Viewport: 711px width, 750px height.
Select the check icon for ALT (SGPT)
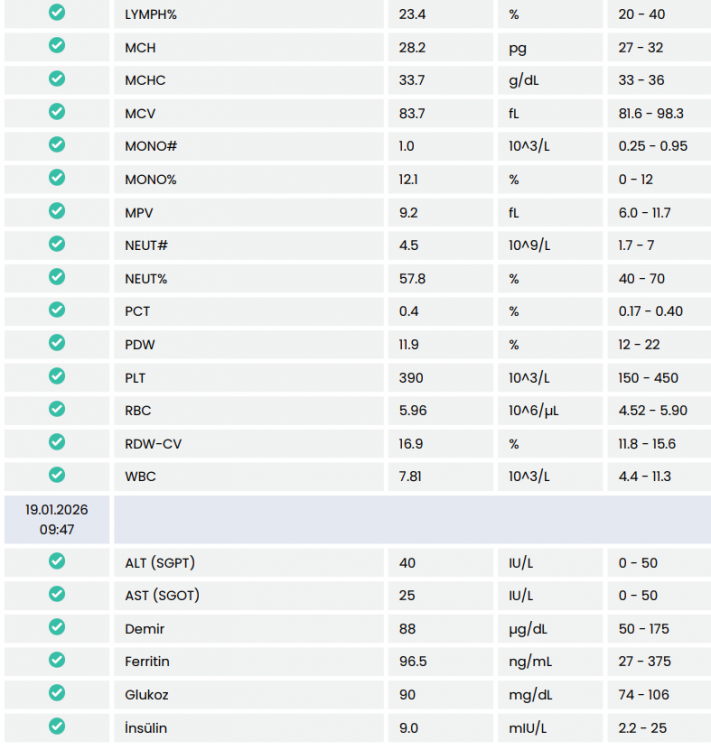[x=57, y=562]
